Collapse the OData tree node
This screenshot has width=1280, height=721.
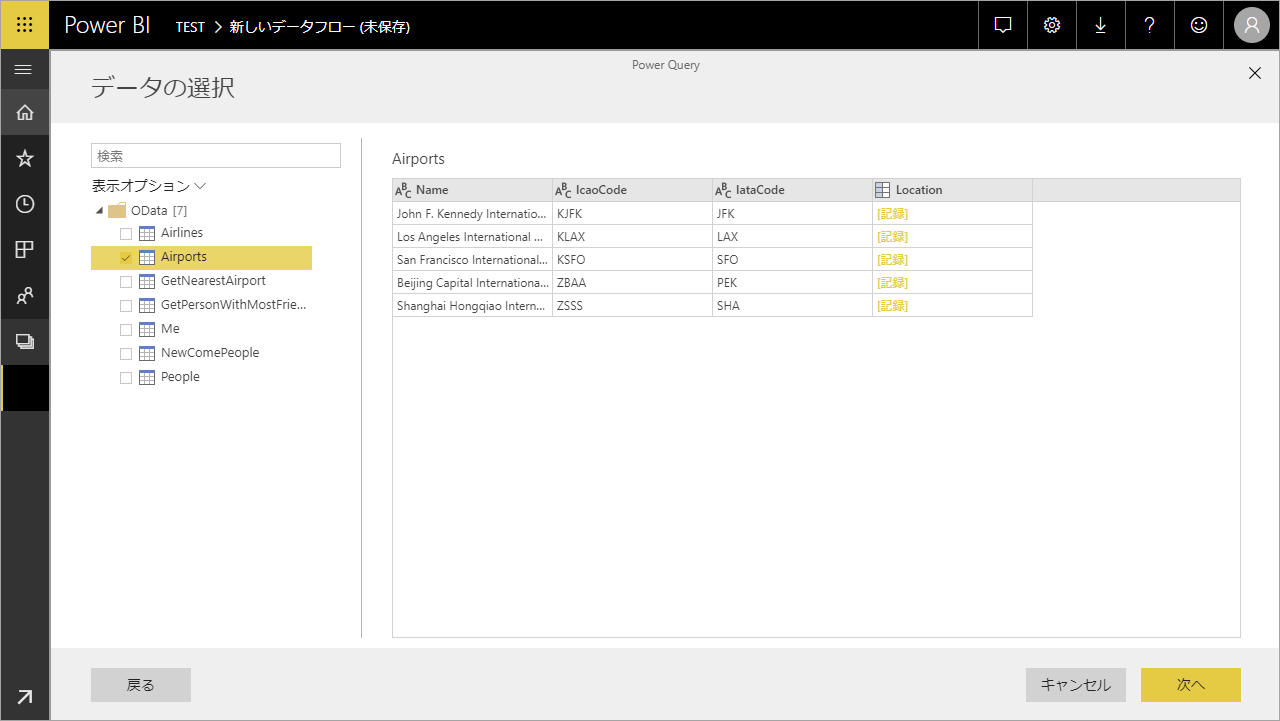[x=98, y=210]
